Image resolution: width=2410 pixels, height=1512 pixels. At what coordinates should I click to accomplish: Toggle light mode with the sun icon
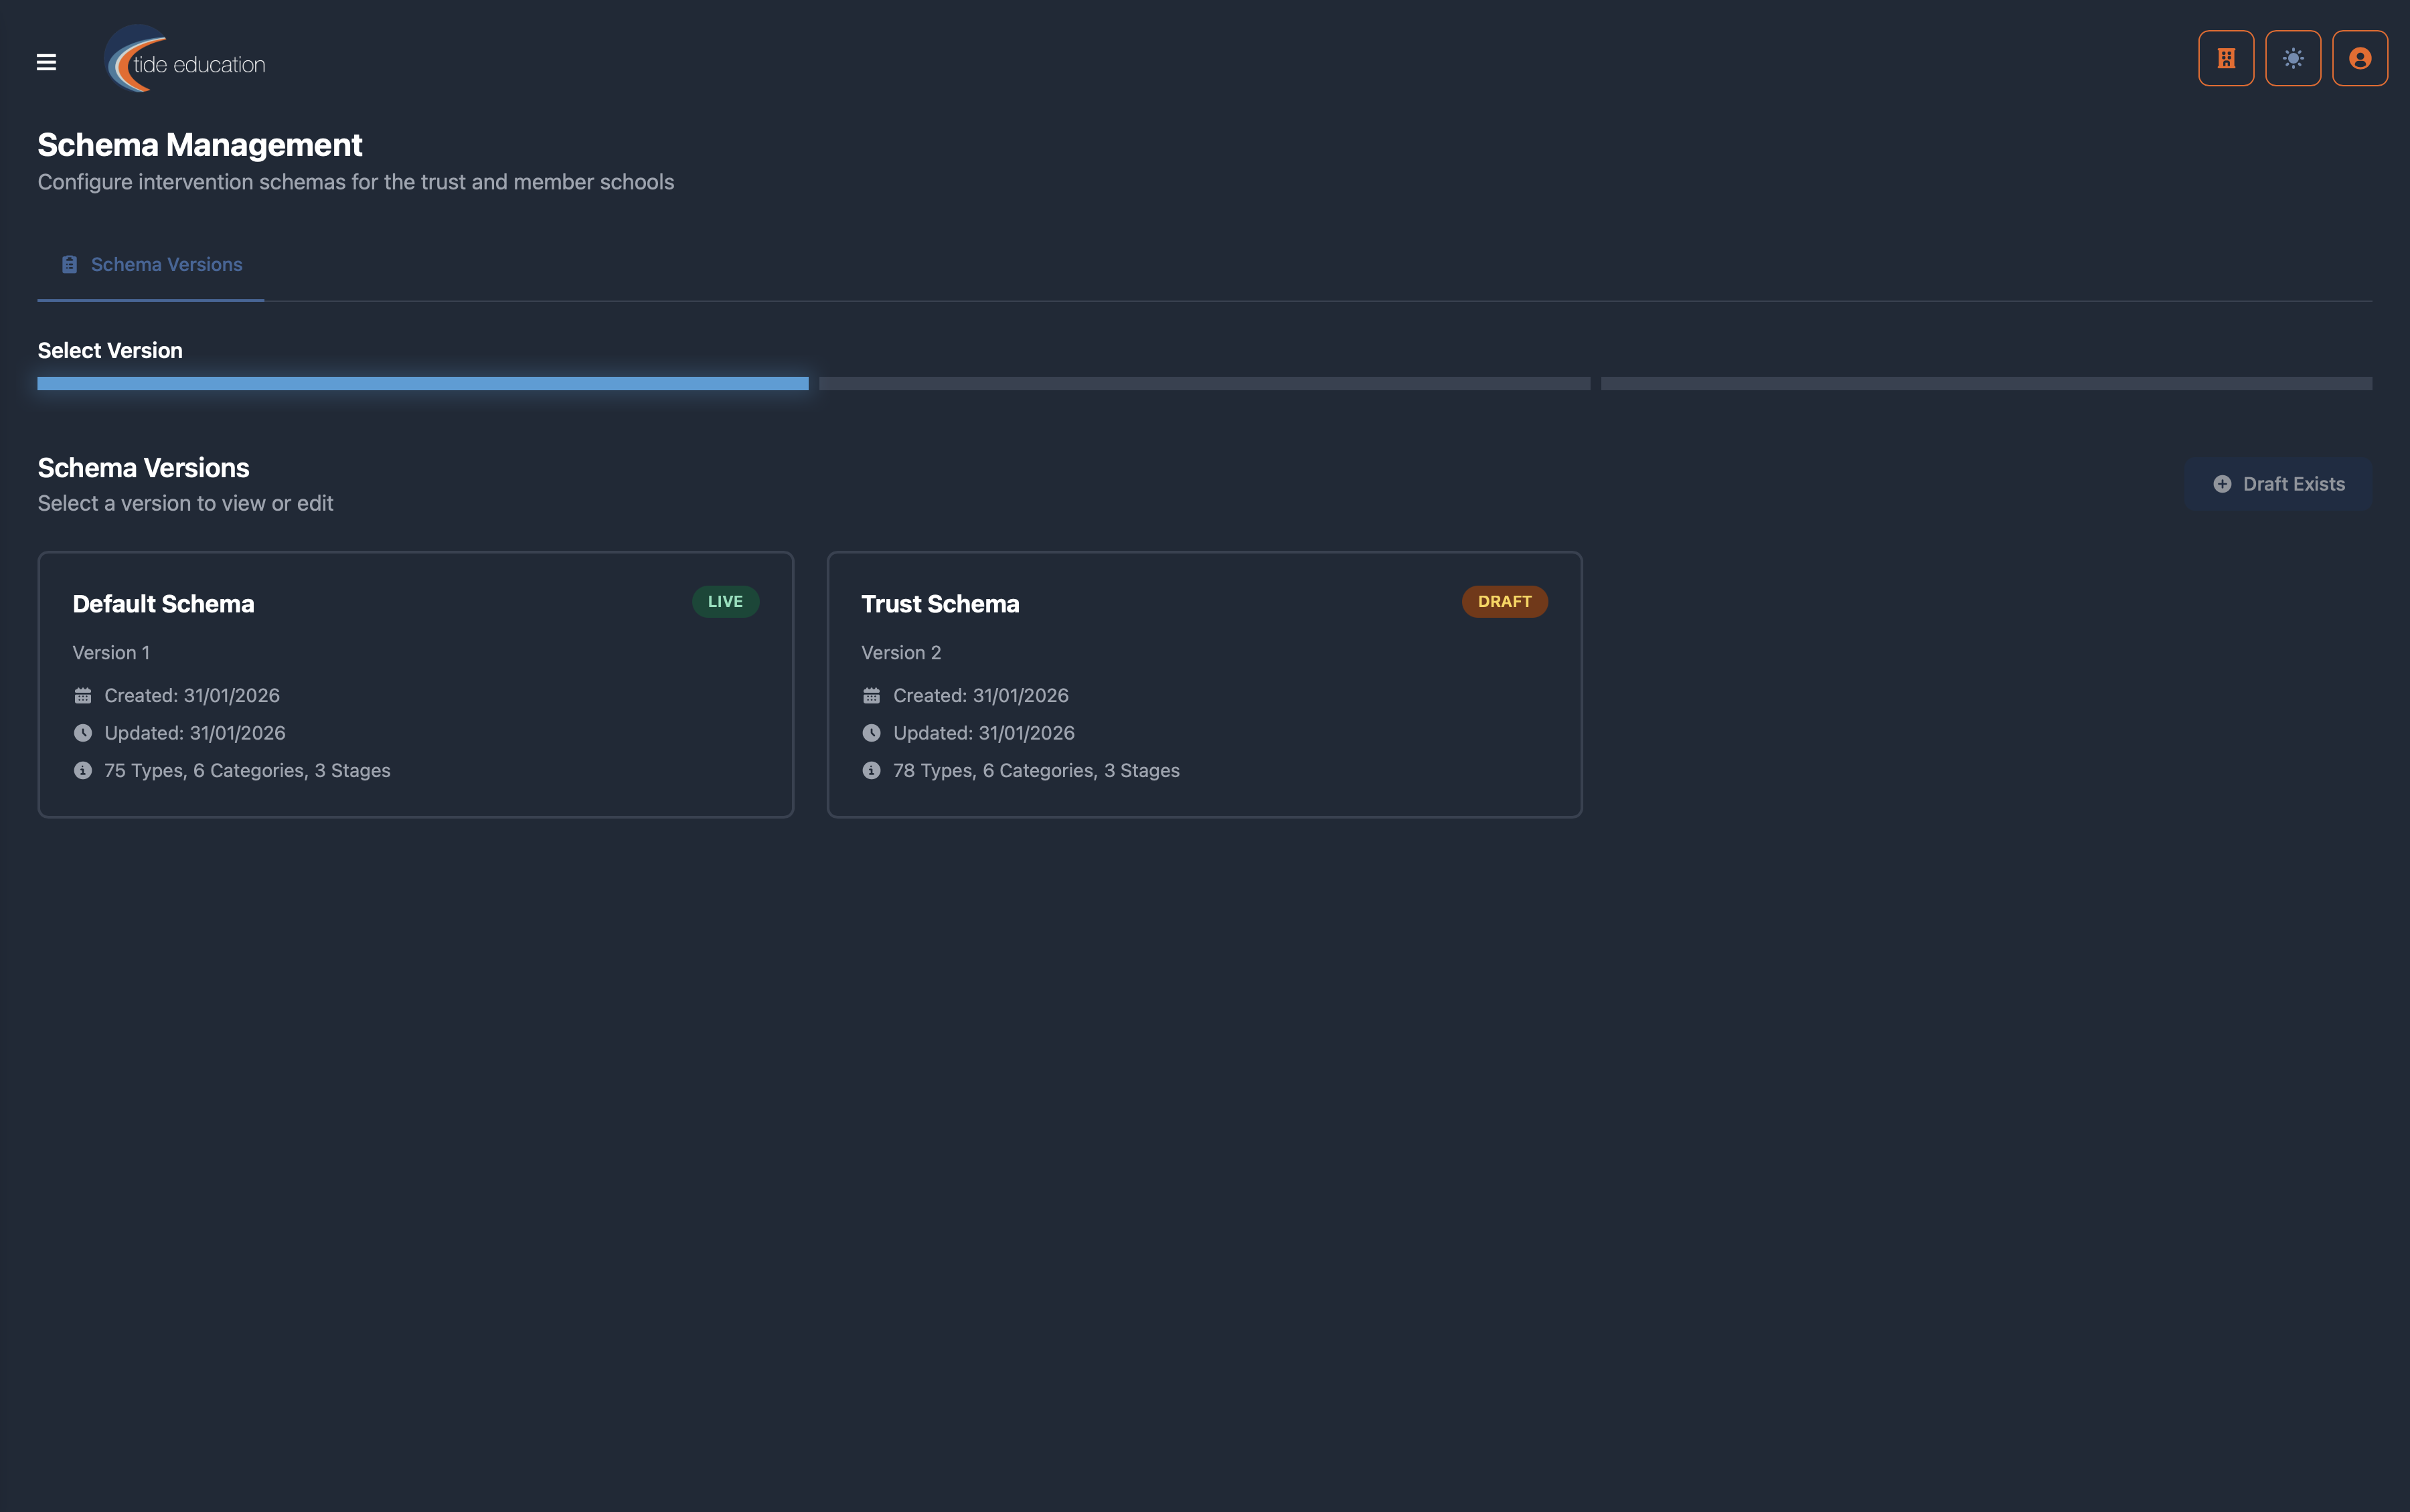coord(2292,57)
